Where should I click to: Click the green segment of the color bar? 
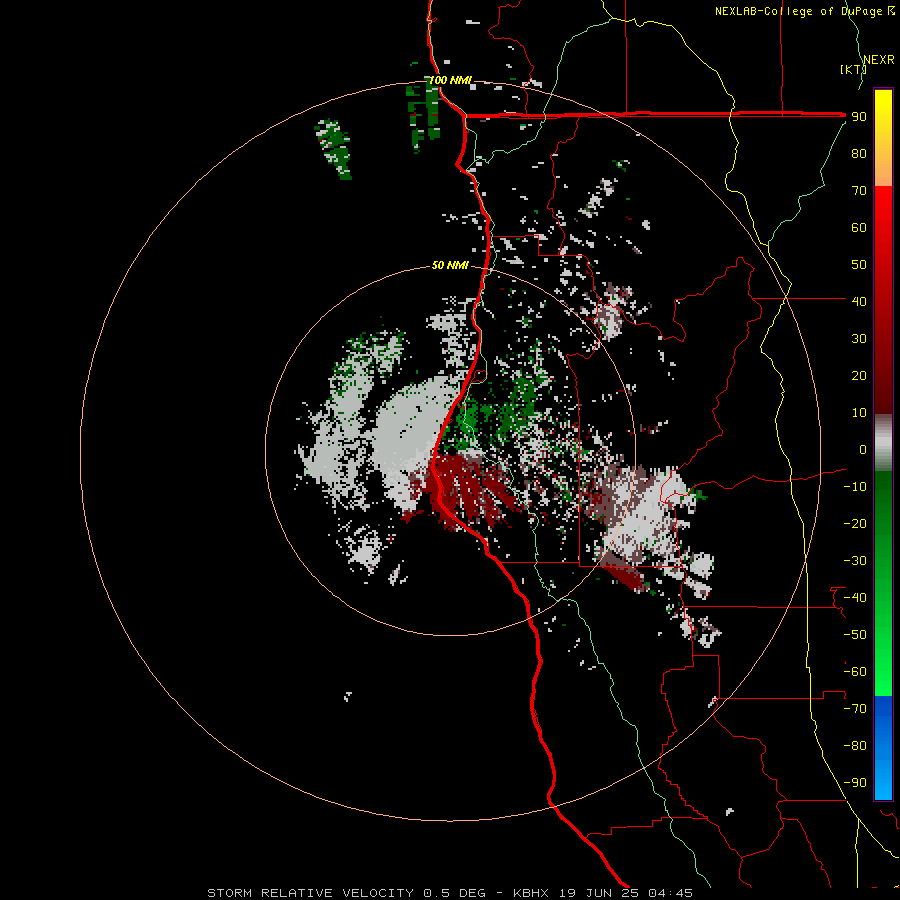pyautogui.click(x=883, y=583)
